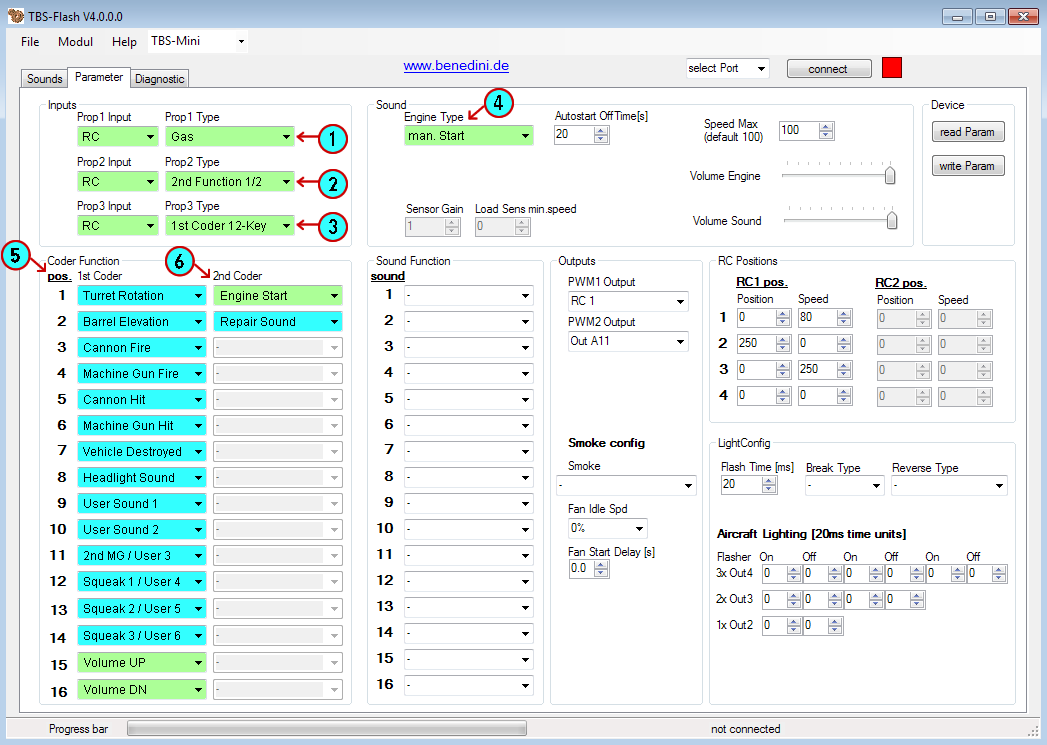
Task: Increase the Speed Max spinner value
Action: coord(826,126)
